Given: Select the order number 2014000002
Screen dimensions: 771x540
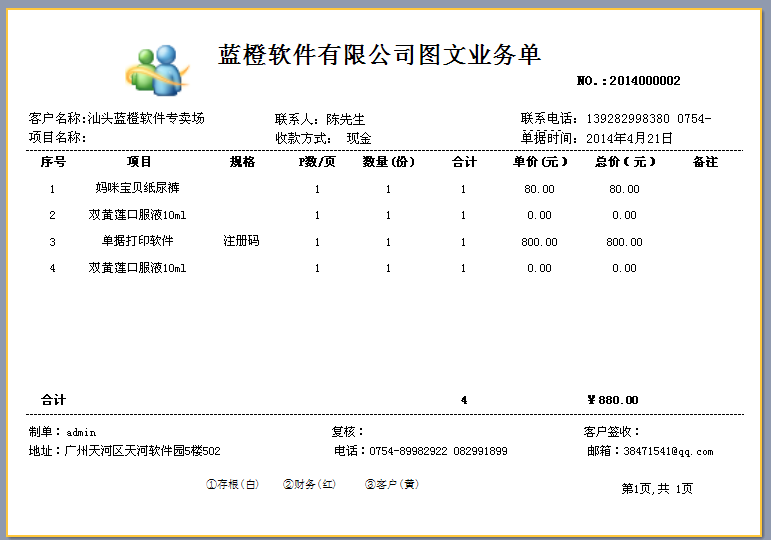Looking at the screenshot, I should (x=644, y=81).
